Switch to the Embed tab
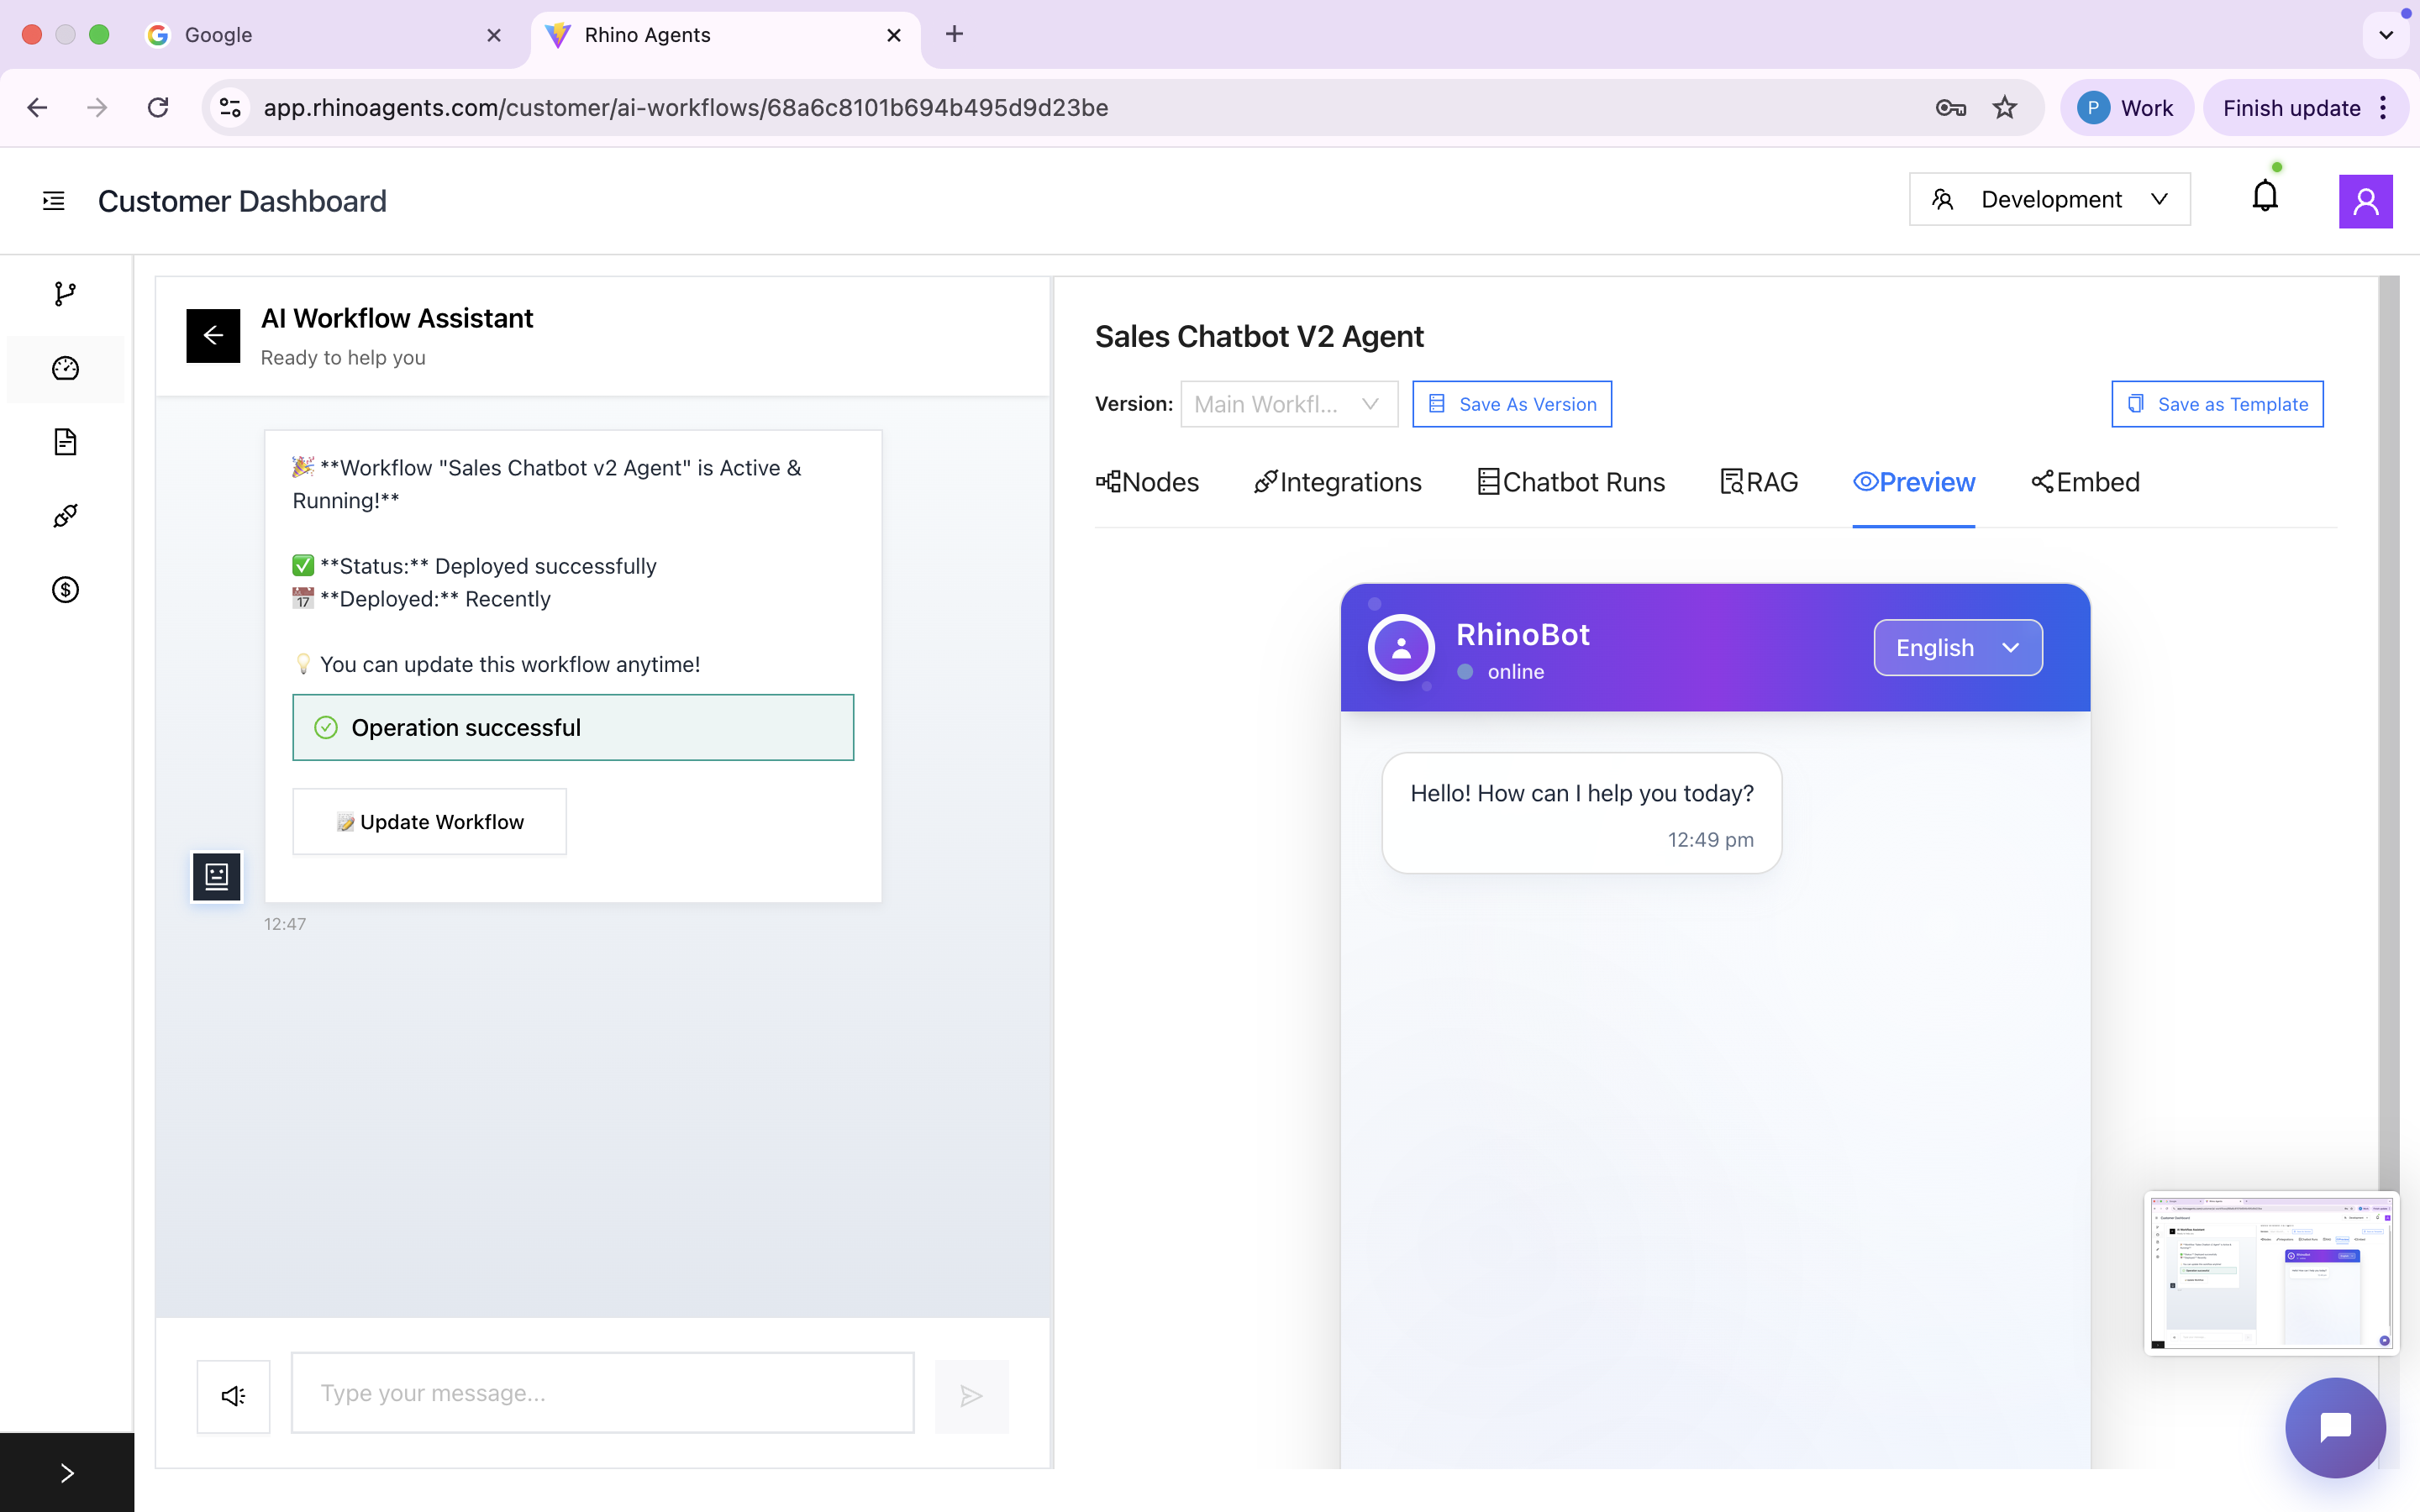This screenshot has width=2420, height=1512. pyautogui.click(x=2085, y=482)
